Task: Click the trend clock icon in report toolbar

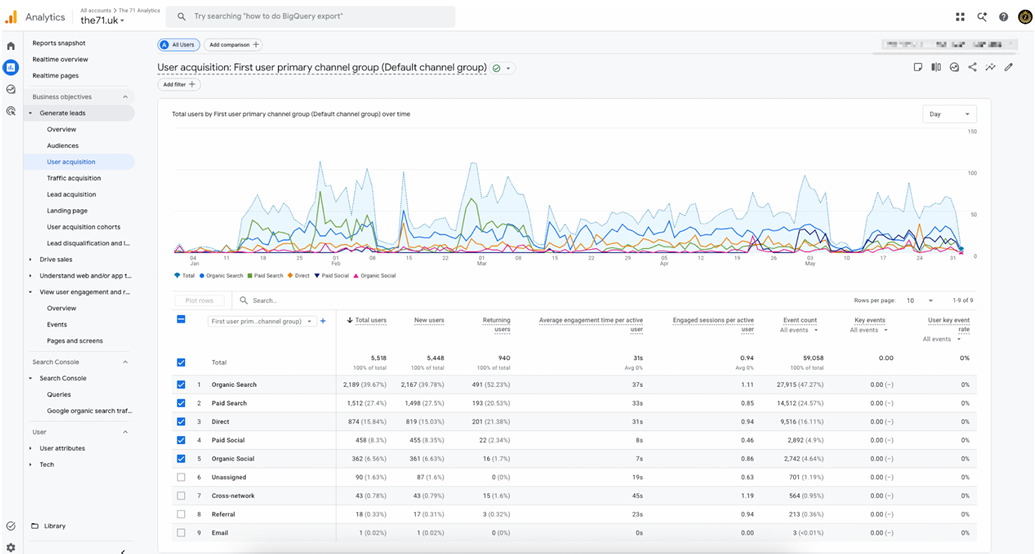Action: (x=954, y=67)
